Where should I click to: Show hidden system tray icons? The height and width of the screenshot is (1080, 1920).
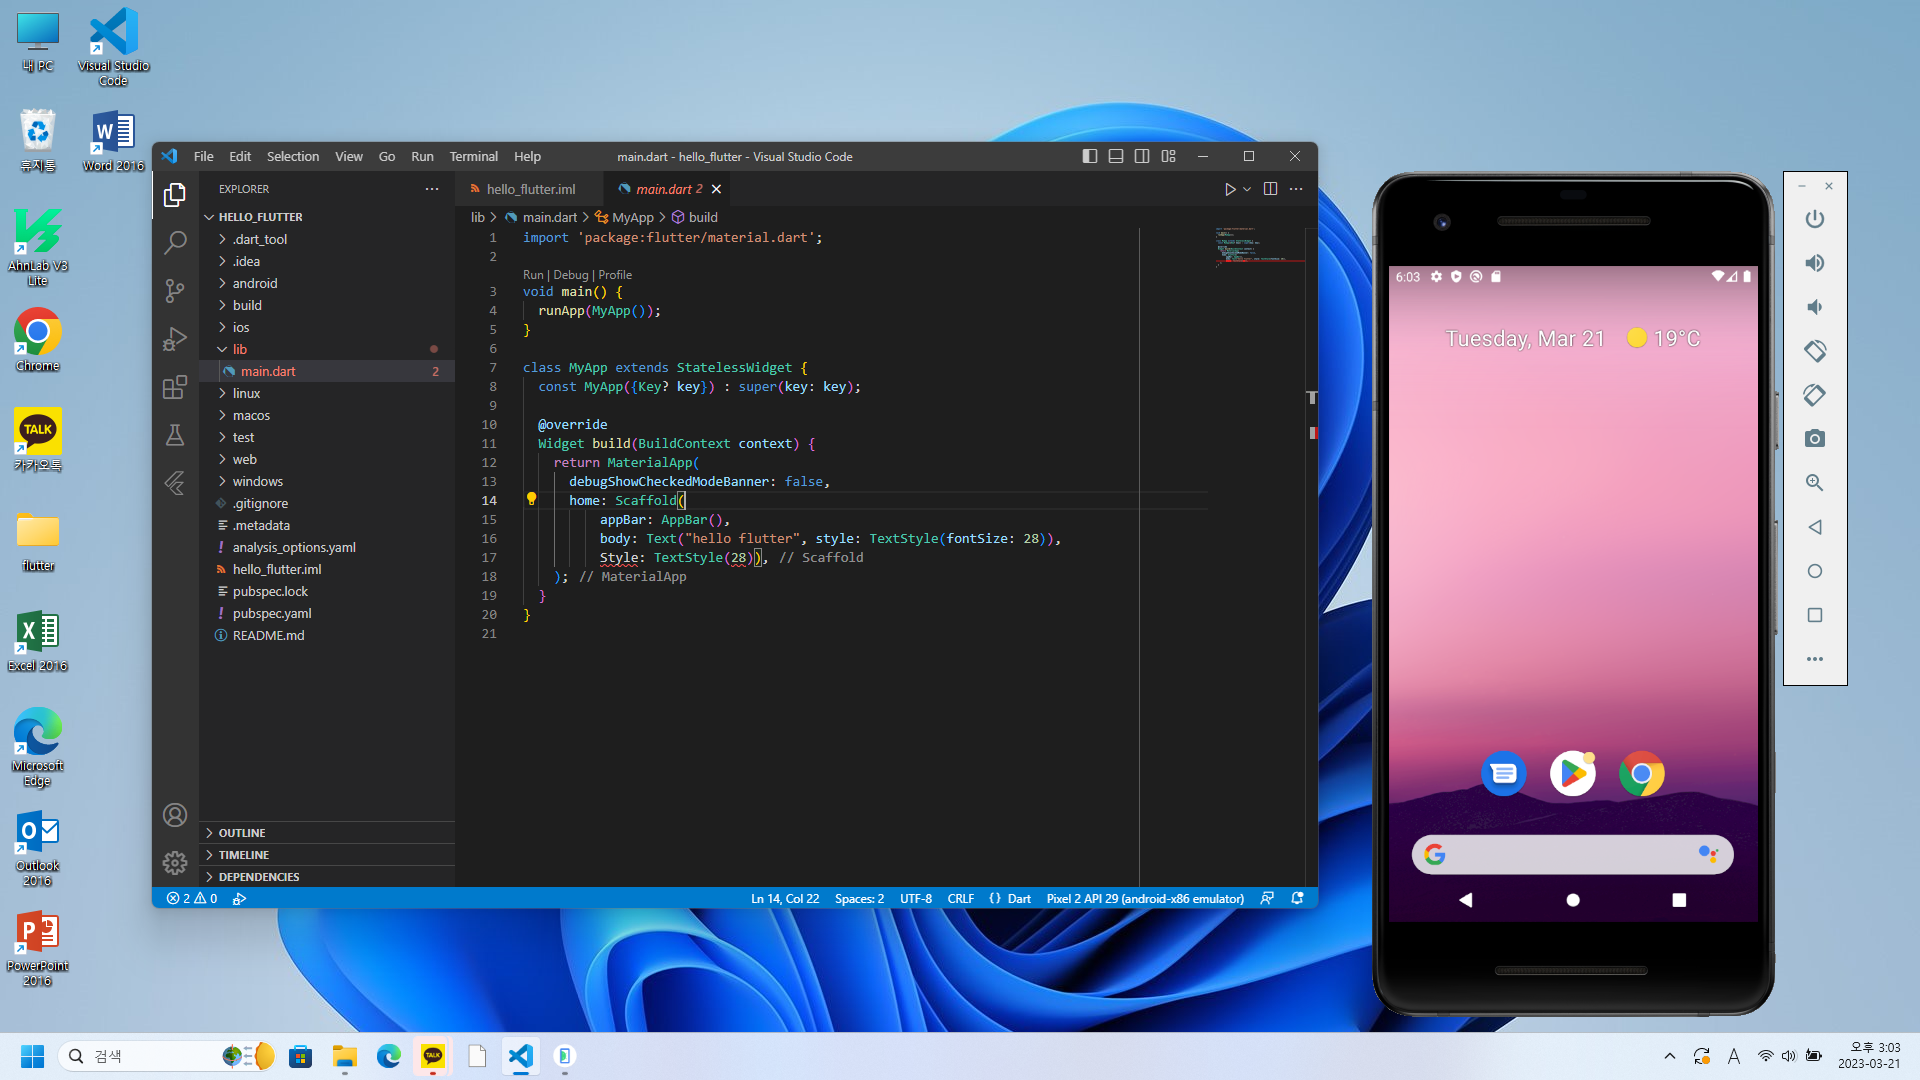1670,1056
